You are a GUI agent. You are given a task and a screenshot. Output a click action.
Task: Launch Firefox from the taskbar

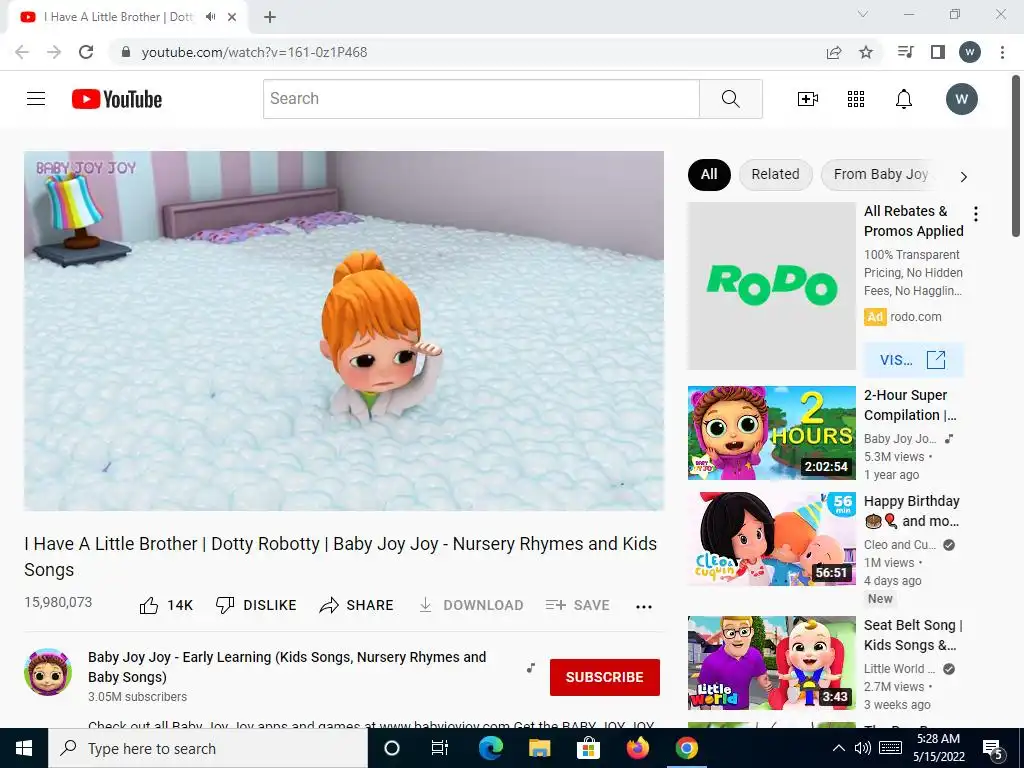point(637,748)
